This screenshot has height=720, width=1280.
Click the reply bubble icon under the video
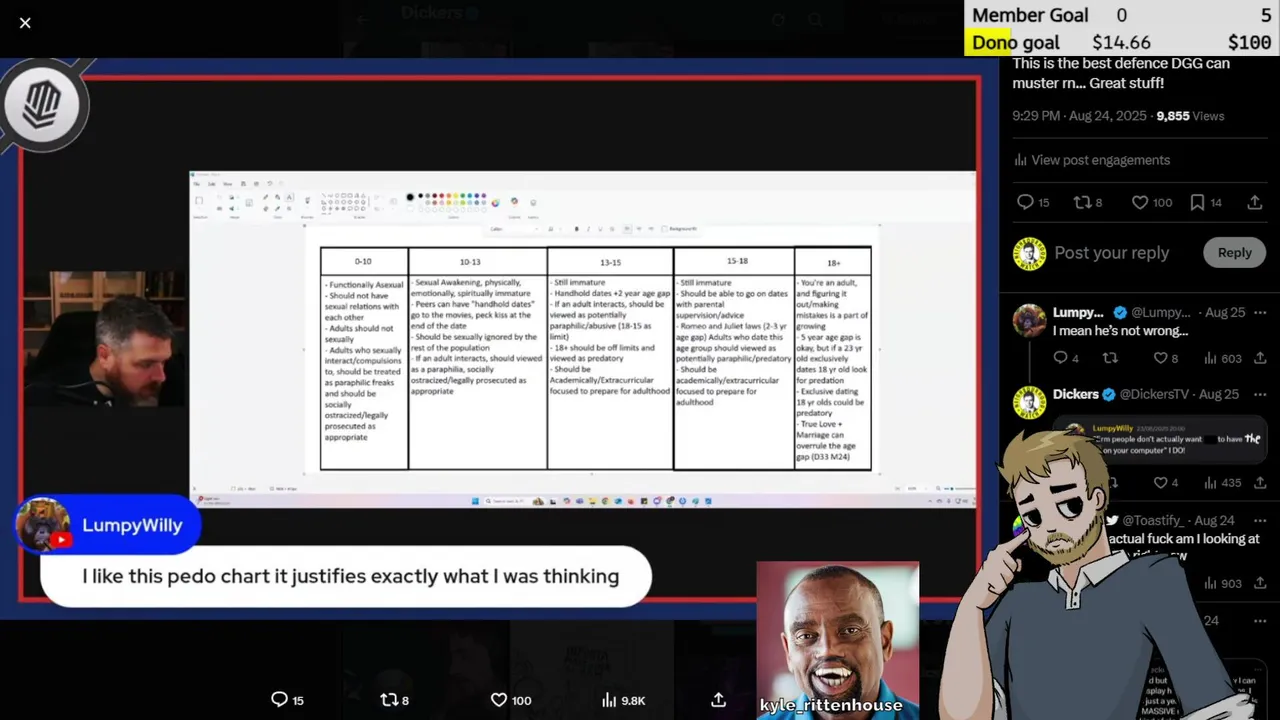click(x=280, y=700)
